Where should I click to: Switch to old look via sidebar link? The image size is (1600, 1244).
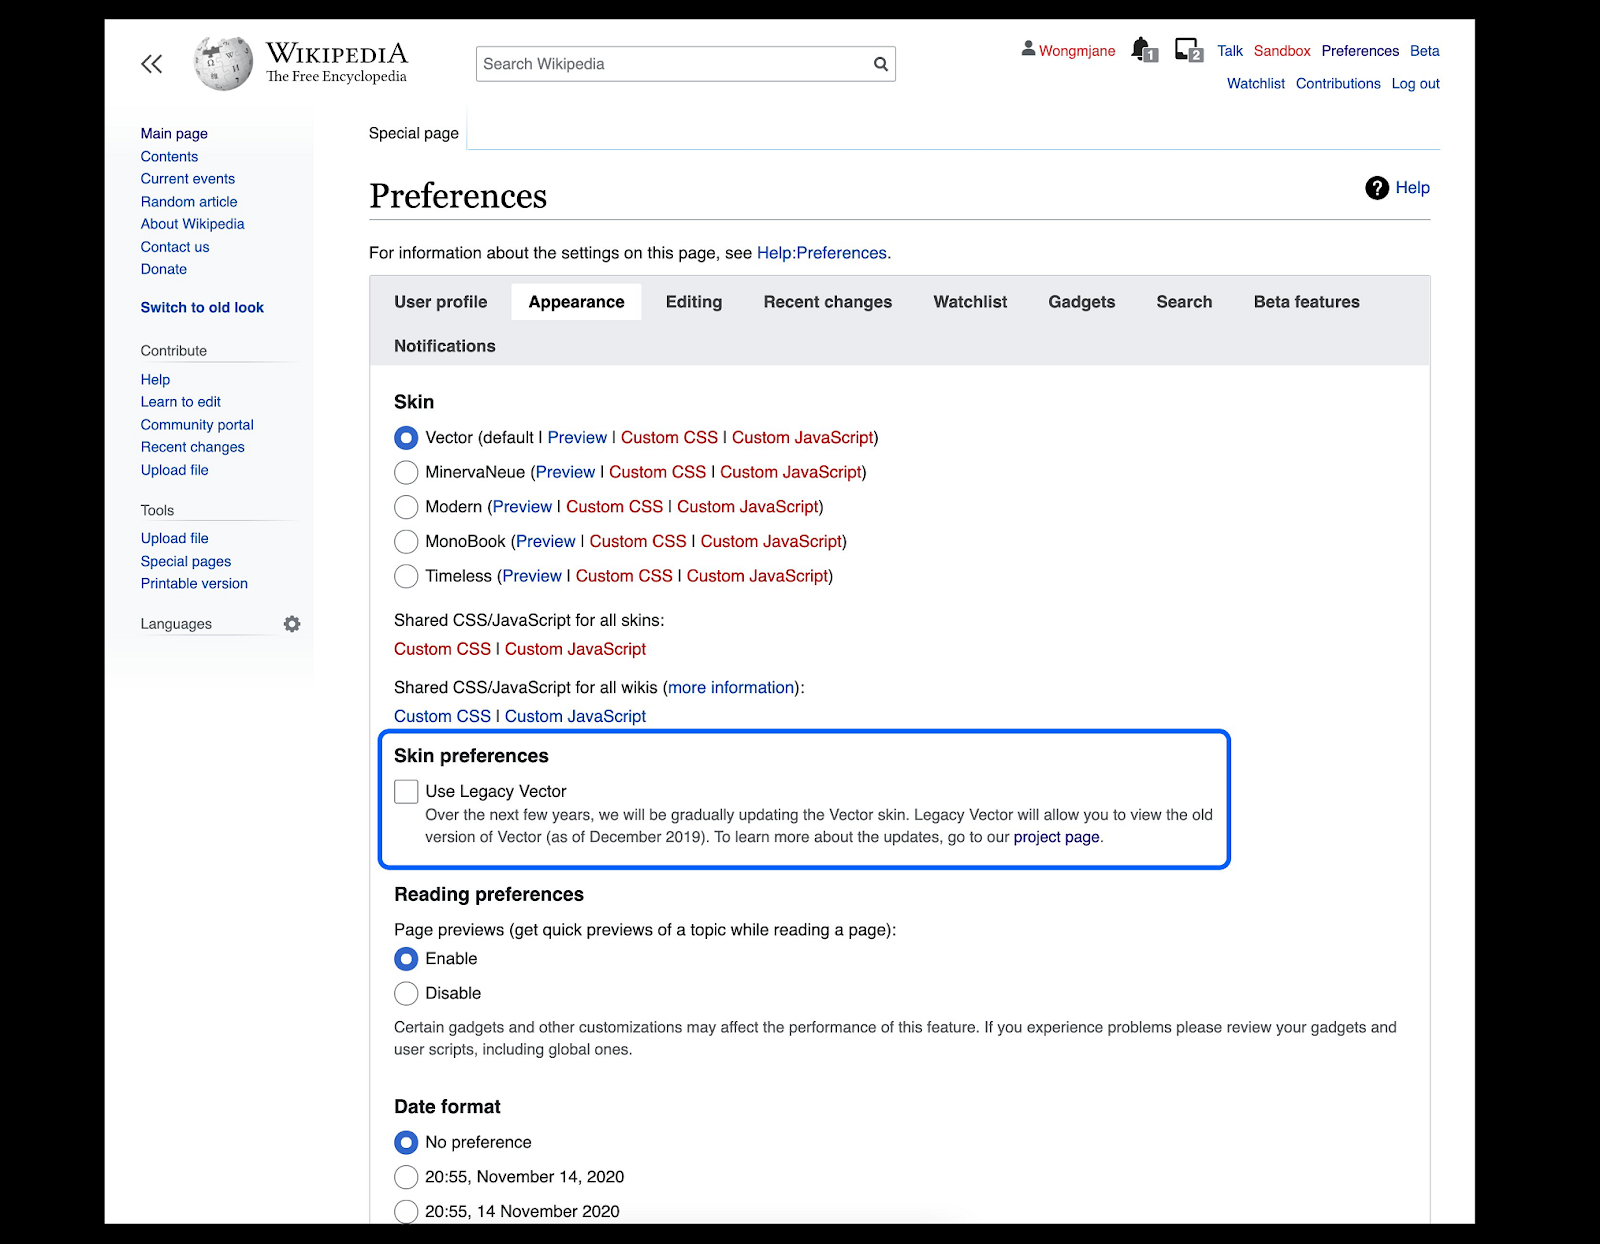(202, 307)
